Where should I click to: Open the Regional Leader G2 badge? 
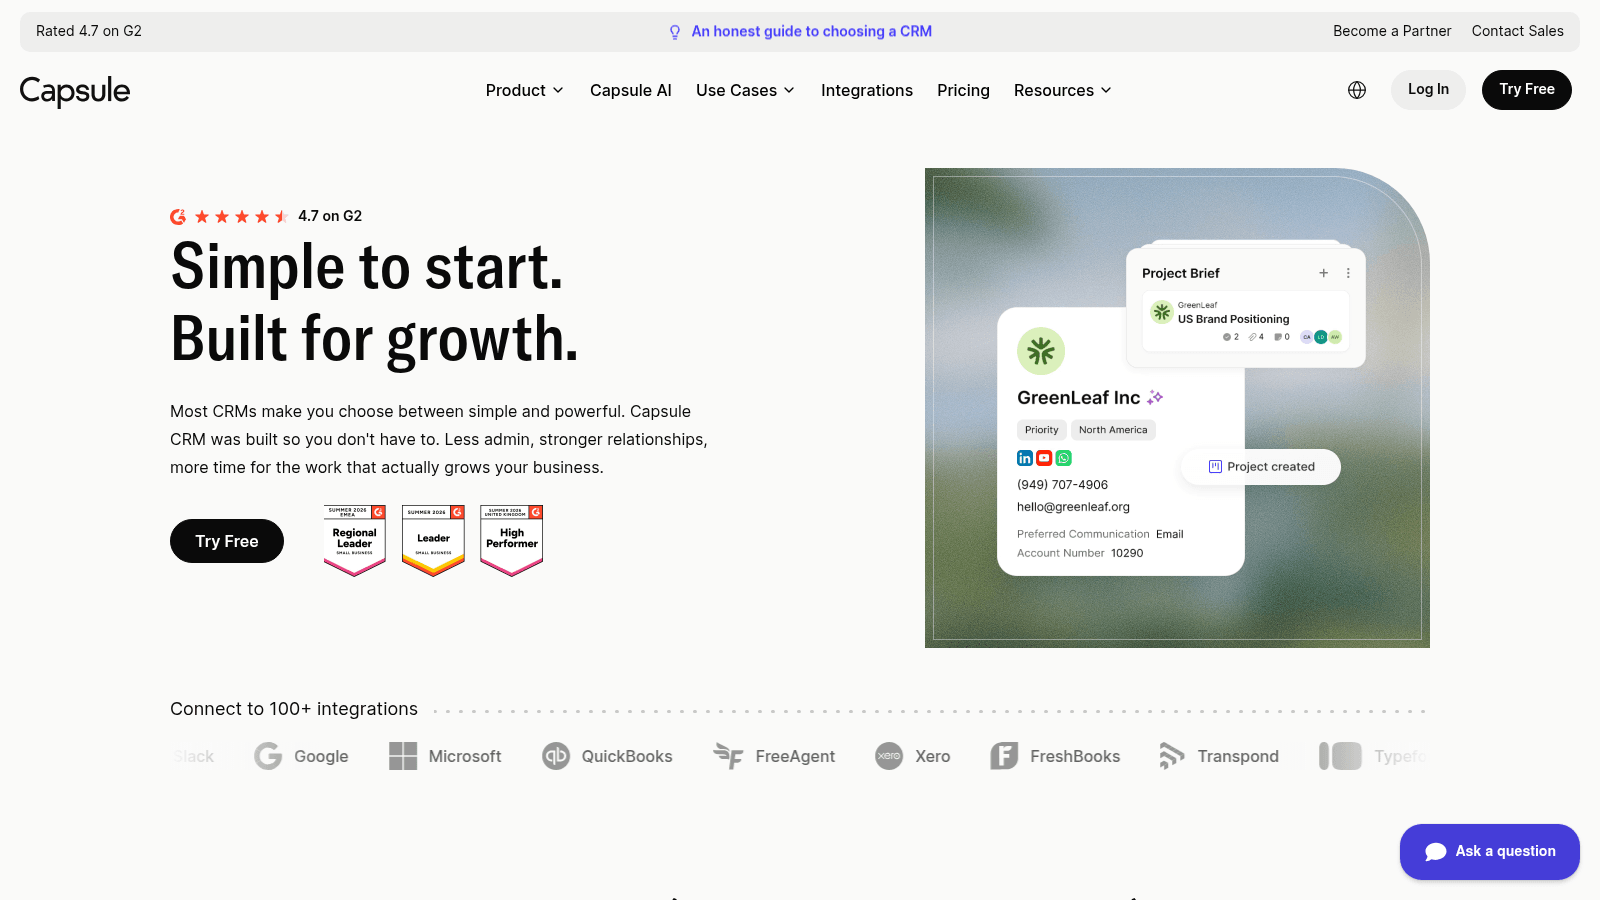(354, 540)
